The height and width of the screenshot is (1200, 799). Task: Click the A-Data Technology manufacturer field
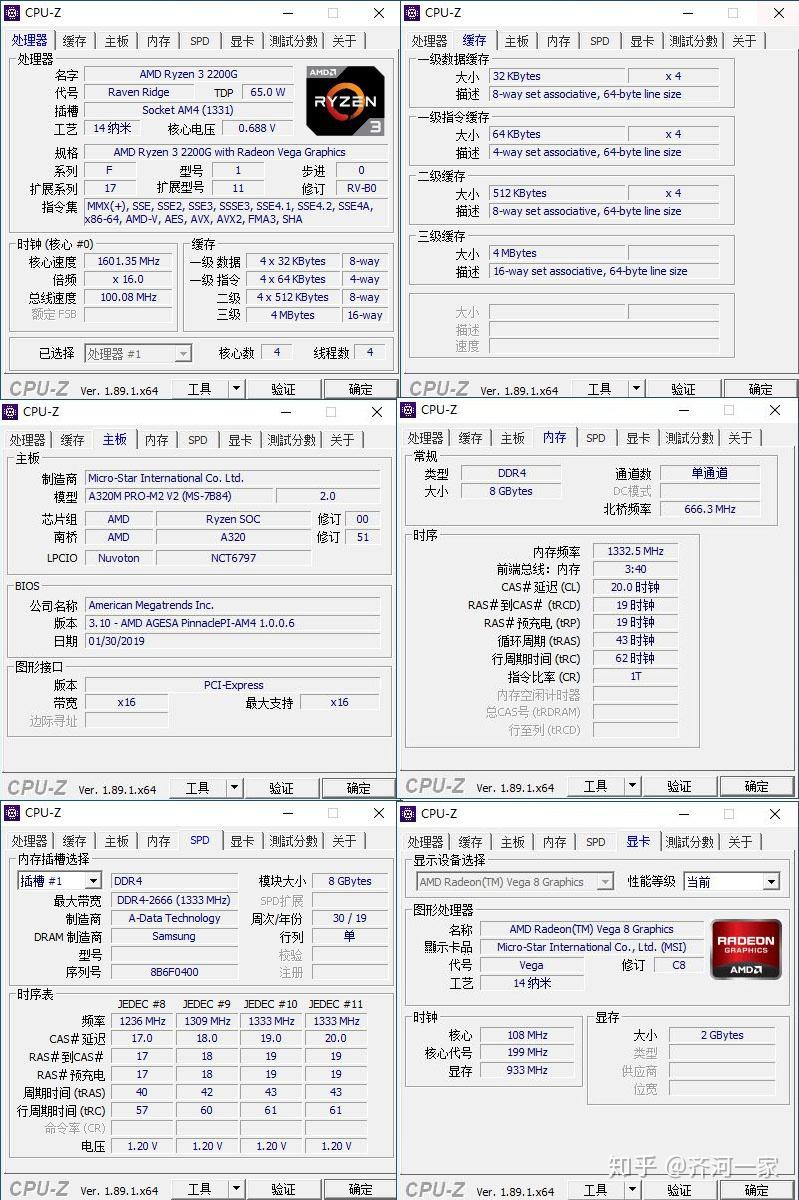pos(174,918)
